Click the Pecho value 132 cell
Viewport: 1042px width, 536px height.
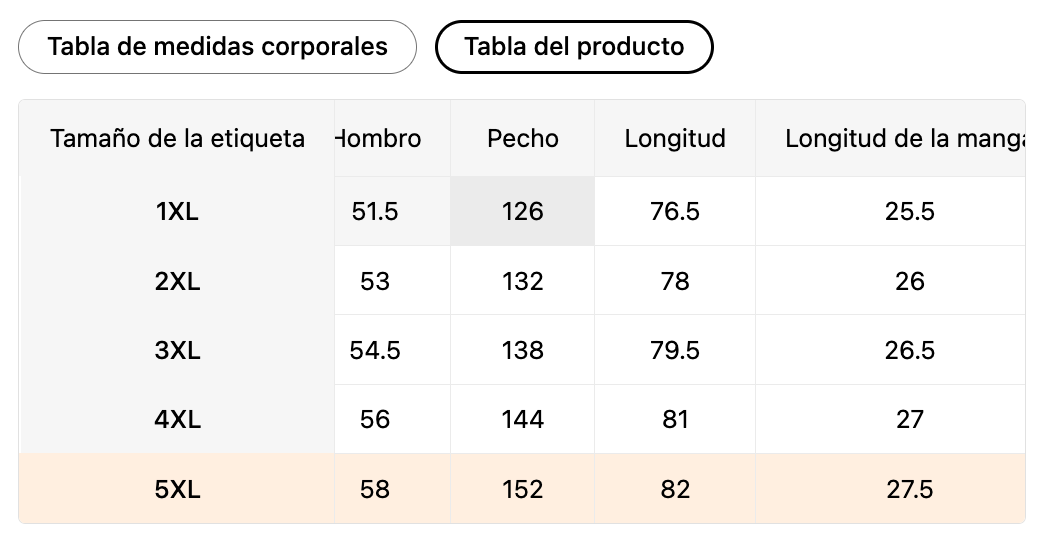pyautogui.click(x=523, y=281)
